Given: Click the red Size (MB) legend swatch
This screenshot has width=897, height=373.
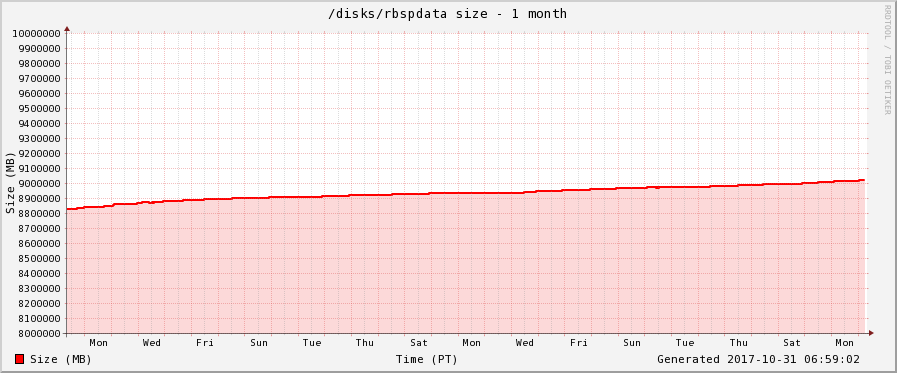Looking at the screenshot, I should tap(19, 359).
